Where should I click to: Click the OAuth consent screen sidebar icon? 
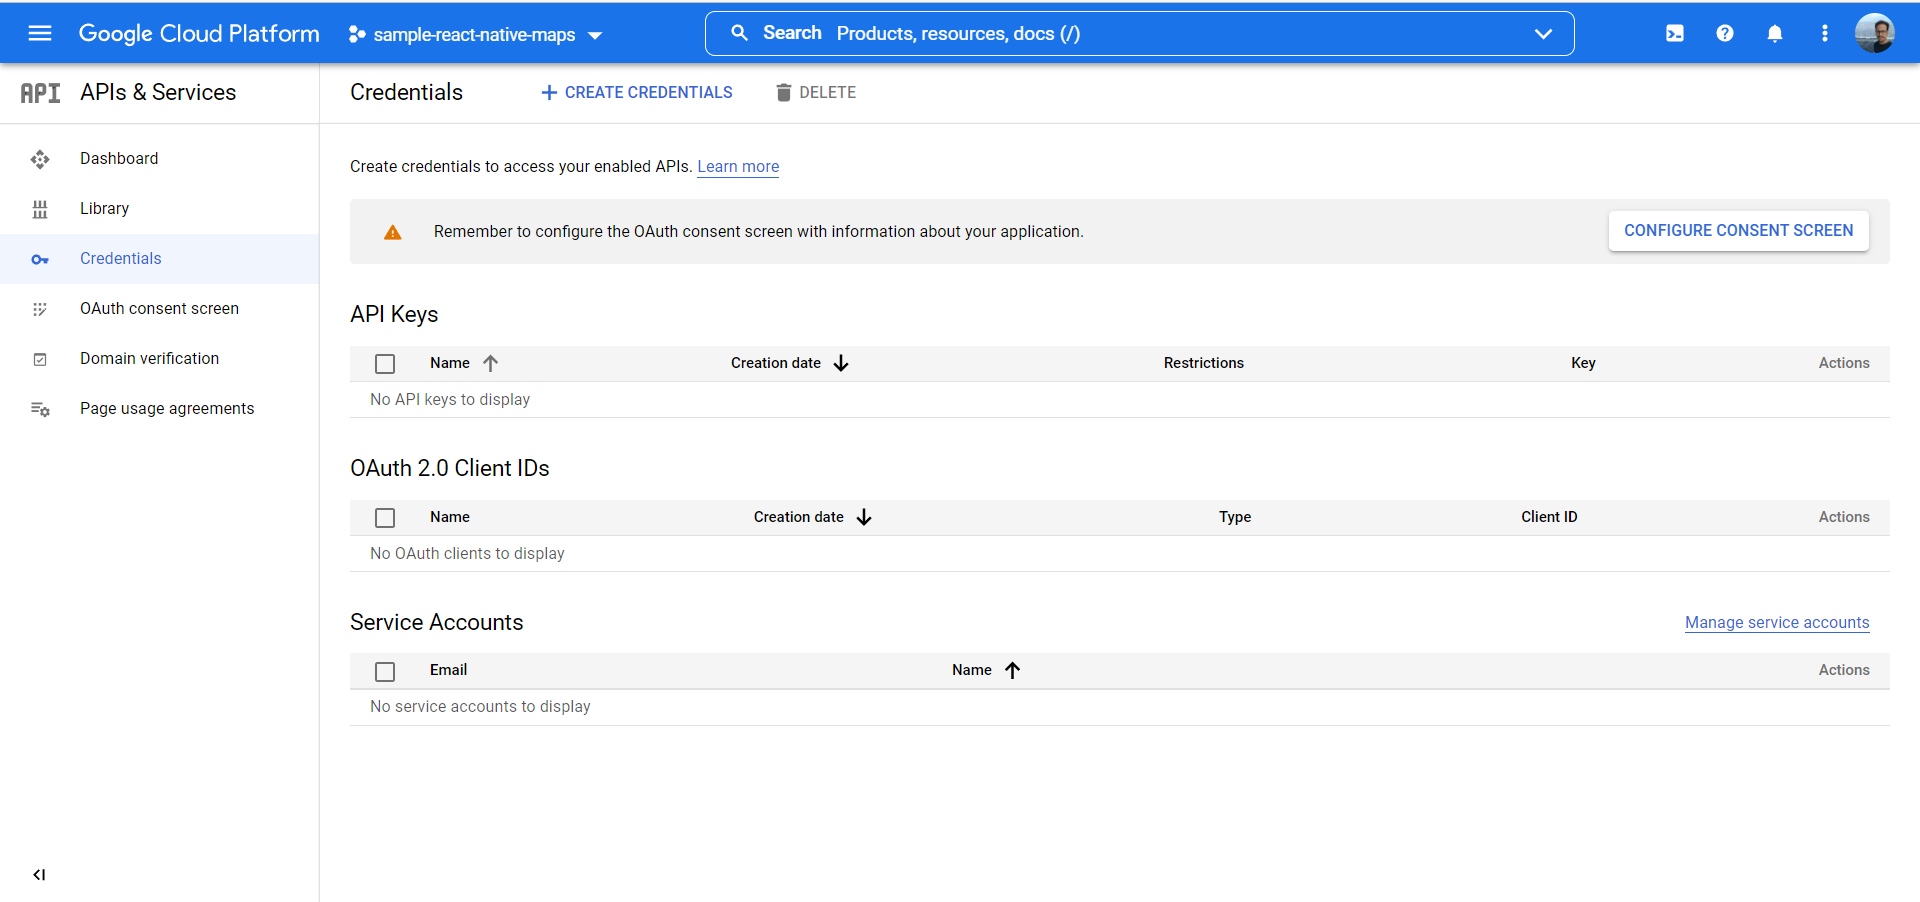click(x=40, y=309)
